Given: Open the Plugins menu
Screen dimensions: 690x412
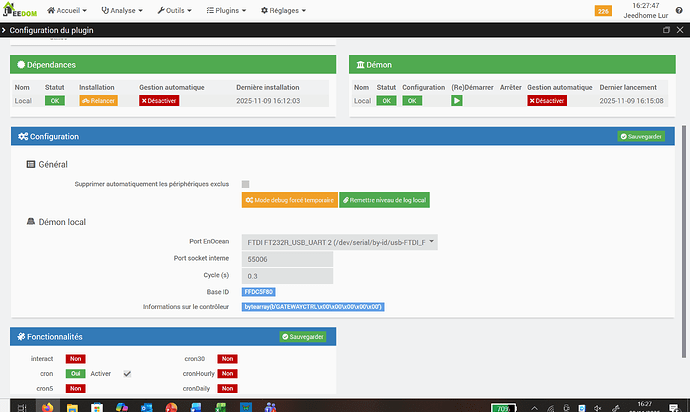Looking at the screenshot, I should click(x=226, y=10).
